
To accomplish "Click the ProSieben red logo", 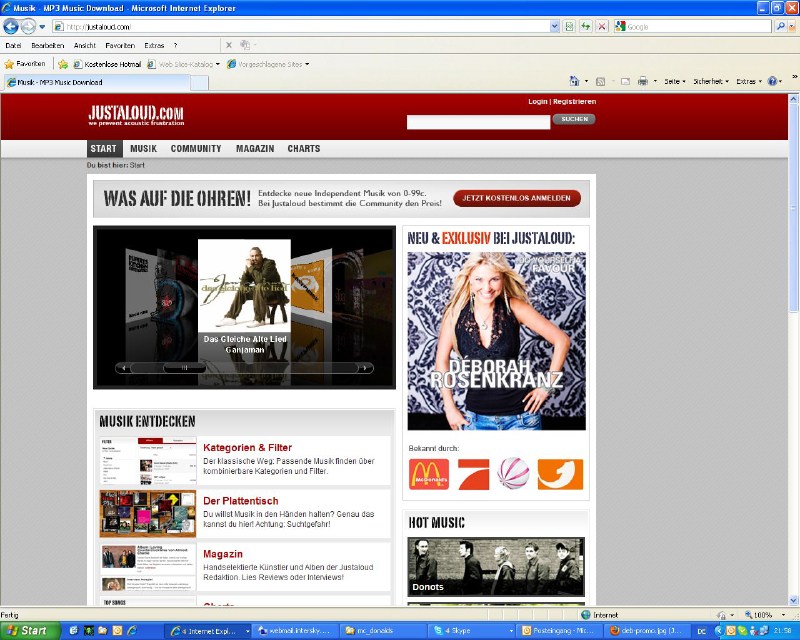I will pos(474,473).
